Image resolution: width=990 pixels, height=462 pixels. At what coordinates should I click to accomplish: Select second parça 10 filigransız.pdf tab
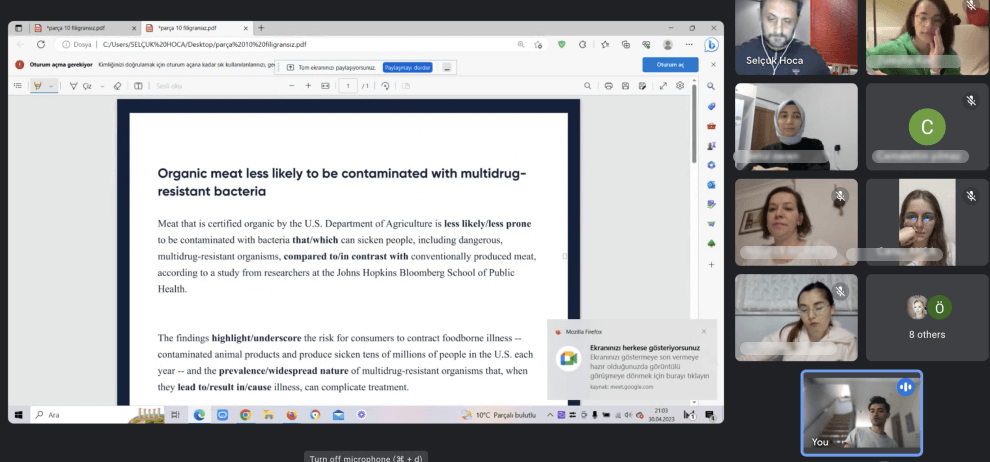[x=196, y=28]
